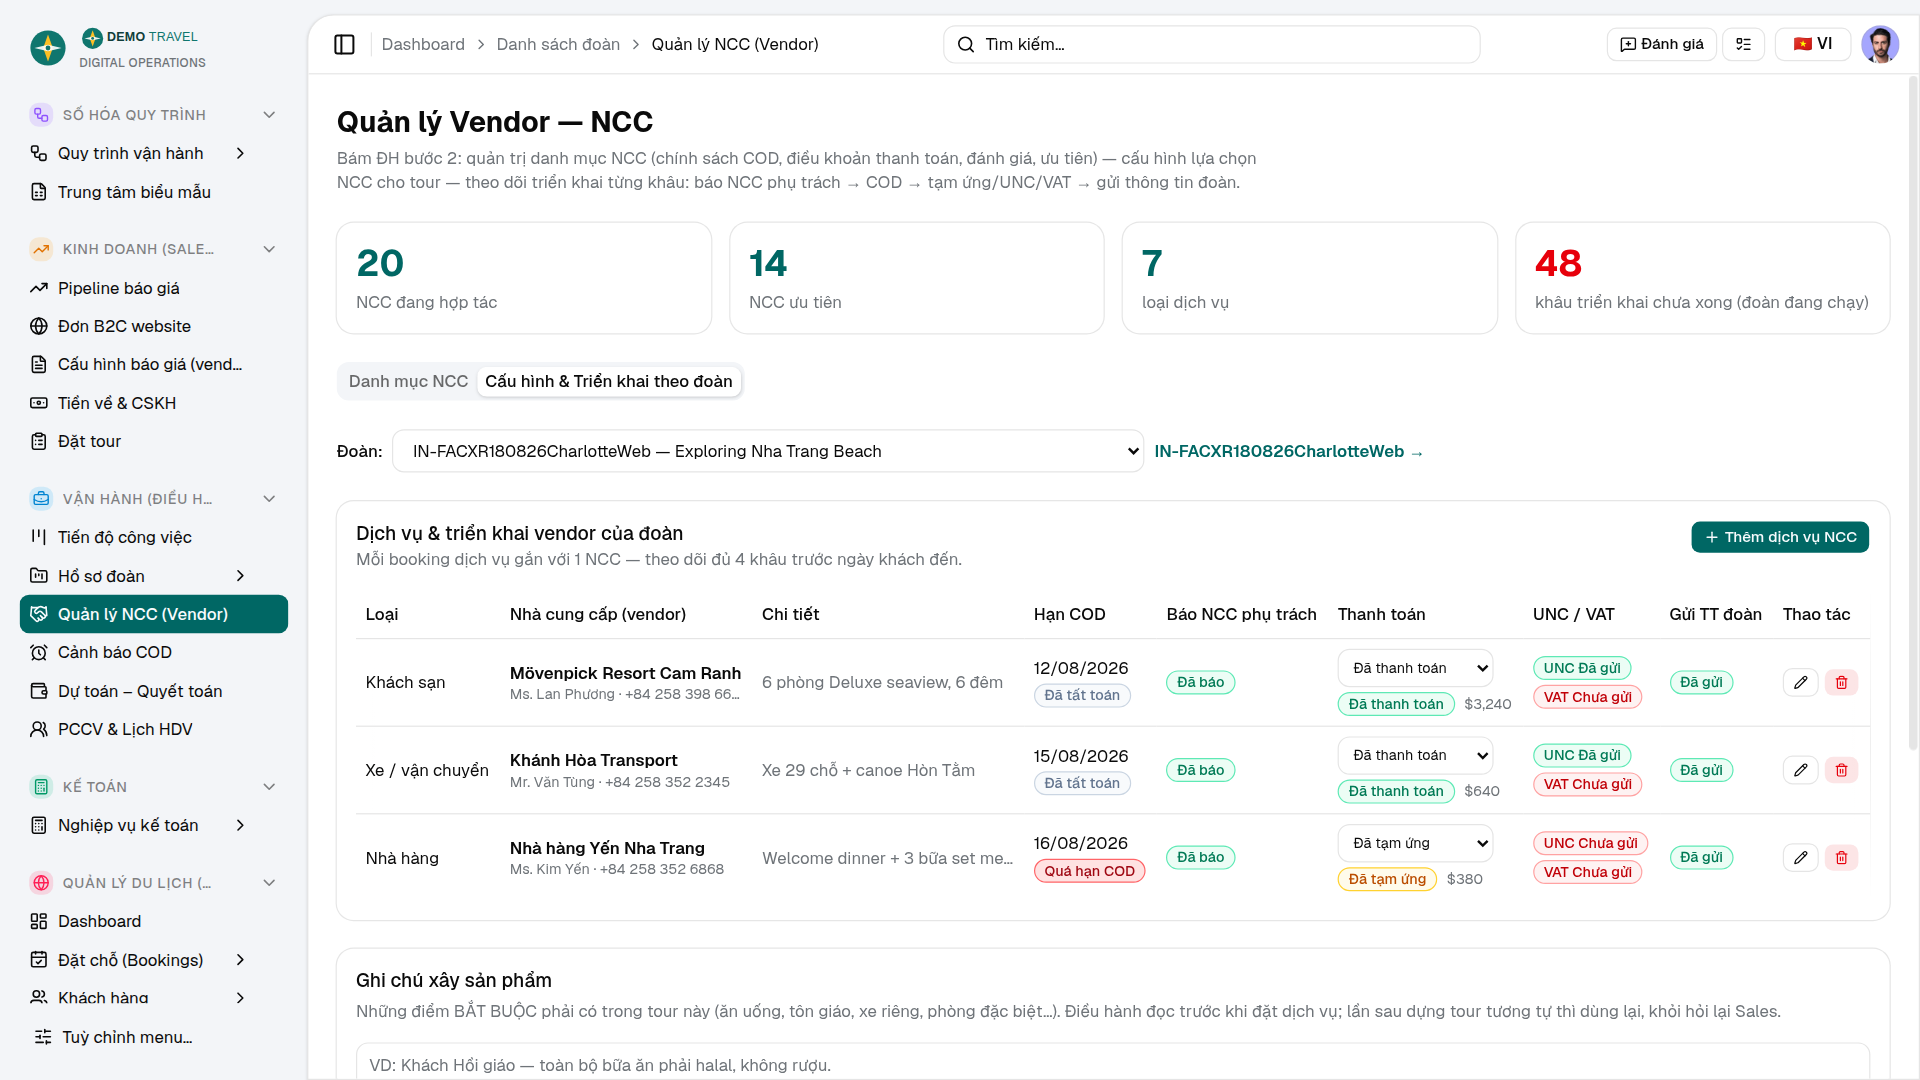Follow the IN-FACXR180826CharlotteWeb link
Viewport: 1920px width, 1080px height.
(1289, 451)
